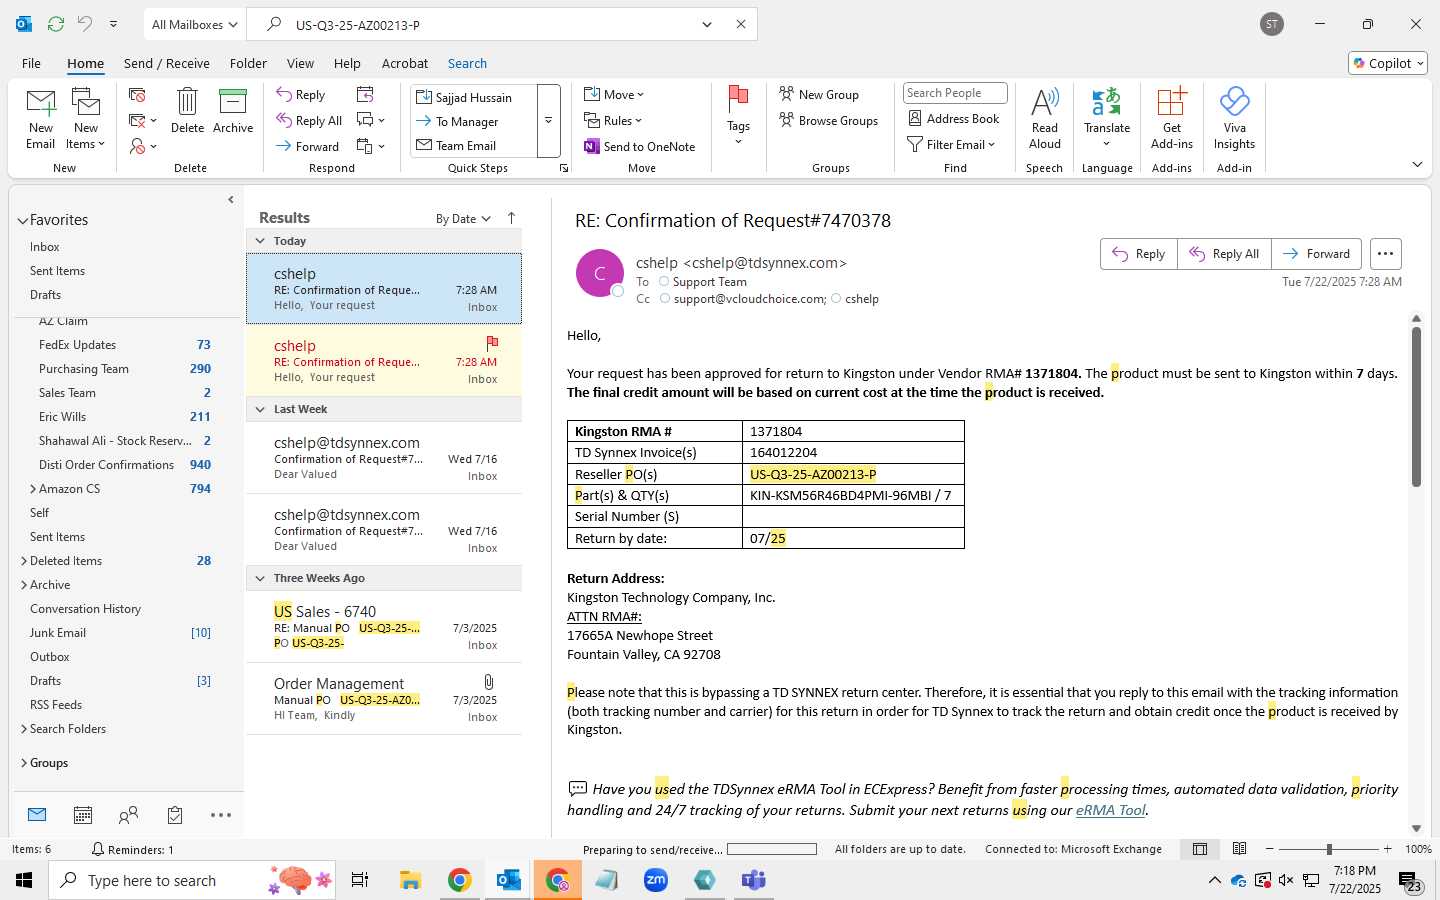Collapse Three Weeks Ago group
Screen dimensions: 1440x900
pyautogui.click(x=260, y=578)
